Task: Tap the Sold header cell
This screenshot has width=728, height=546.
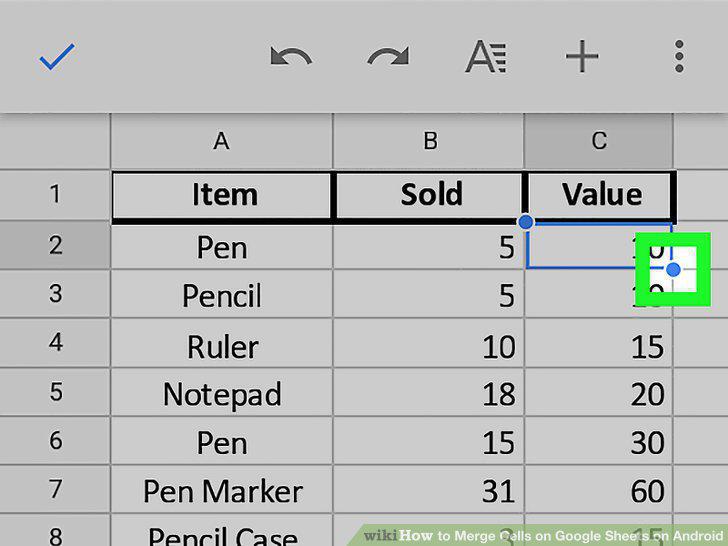Action: [429, 195]
